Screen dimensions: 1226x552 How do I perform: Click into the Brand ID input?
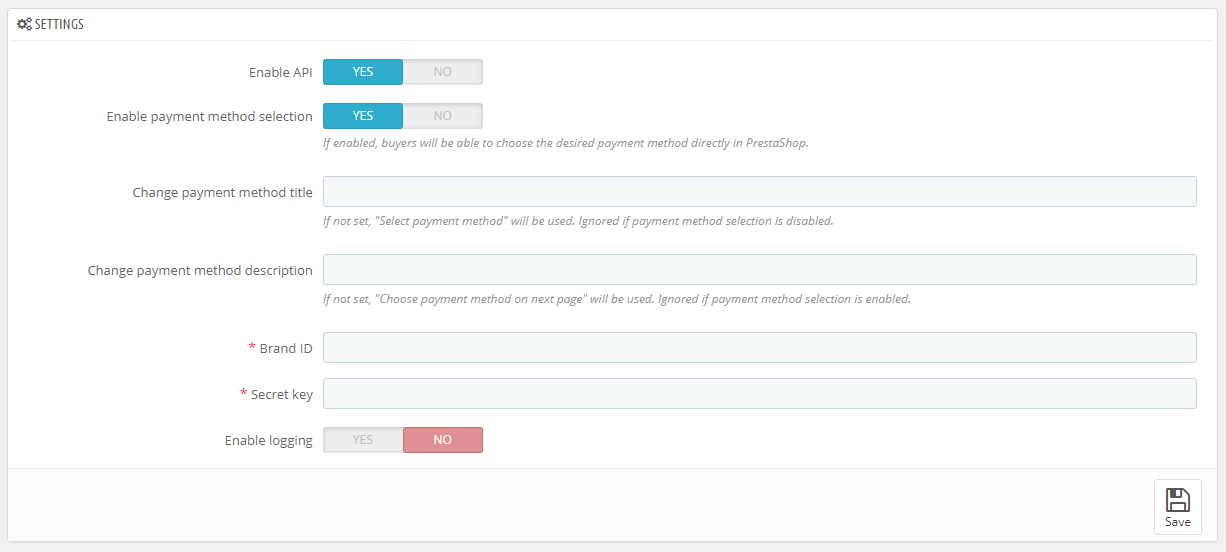tap(760, 348)
